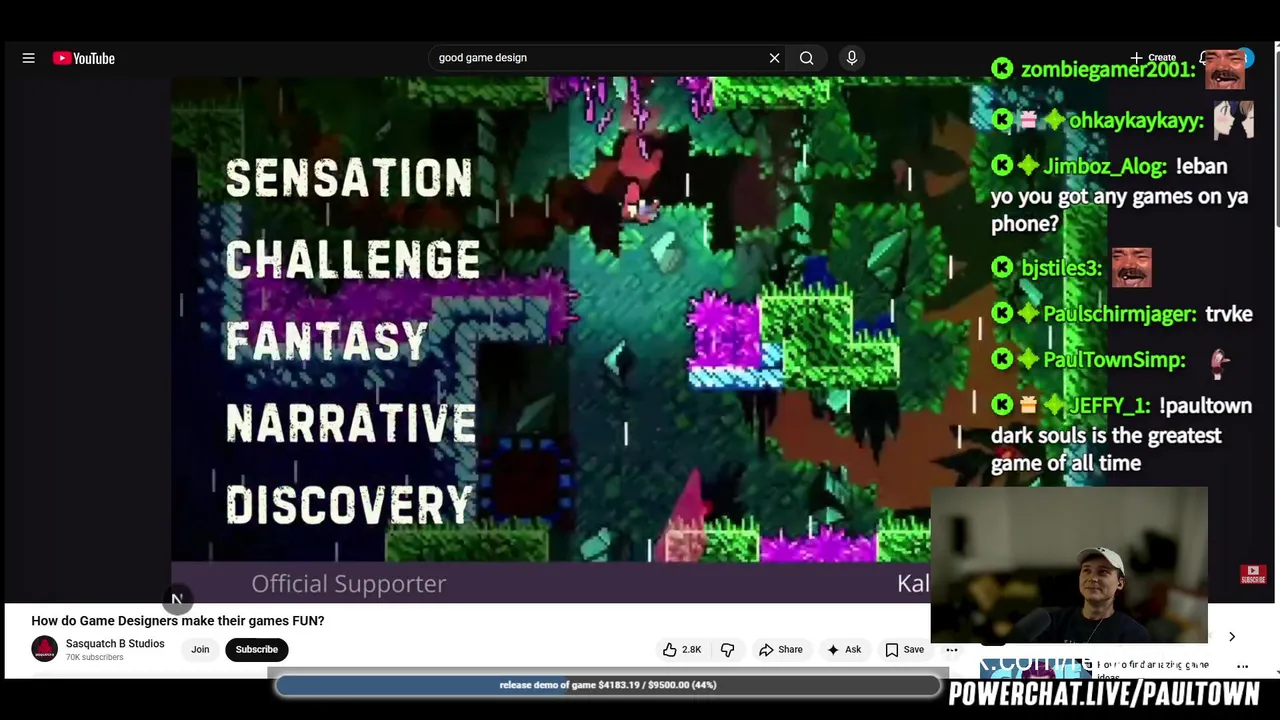The image size is (1280, 720).
Task: Open Sasquatch B Studios channel avatar
Action: (45, 649)
